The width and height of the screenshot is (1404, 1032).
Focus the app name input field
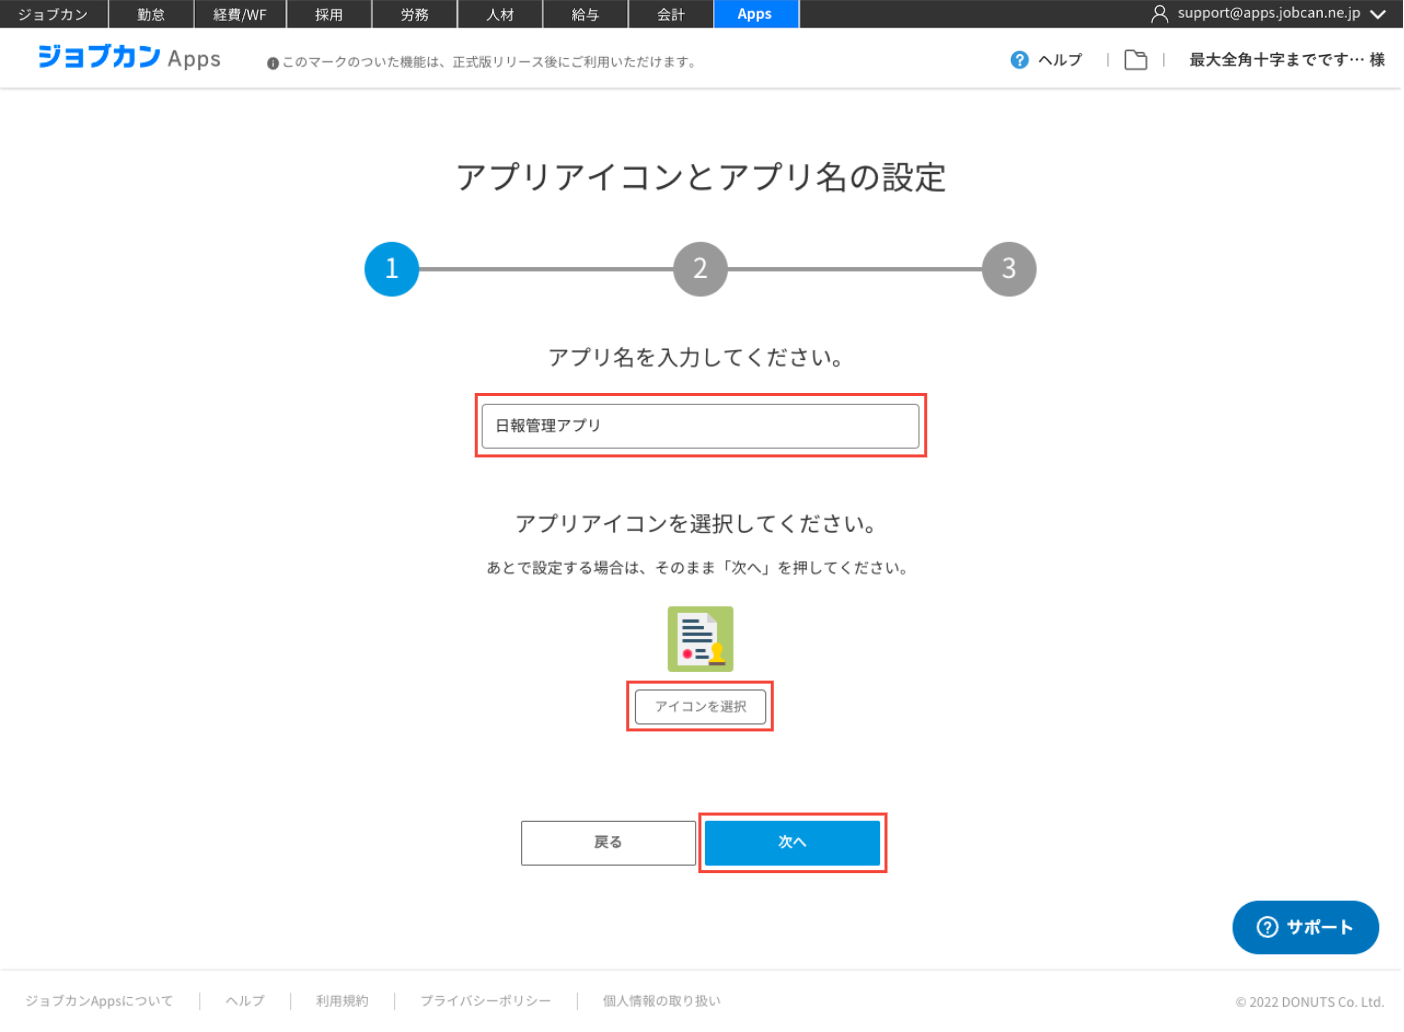(700, 426)
